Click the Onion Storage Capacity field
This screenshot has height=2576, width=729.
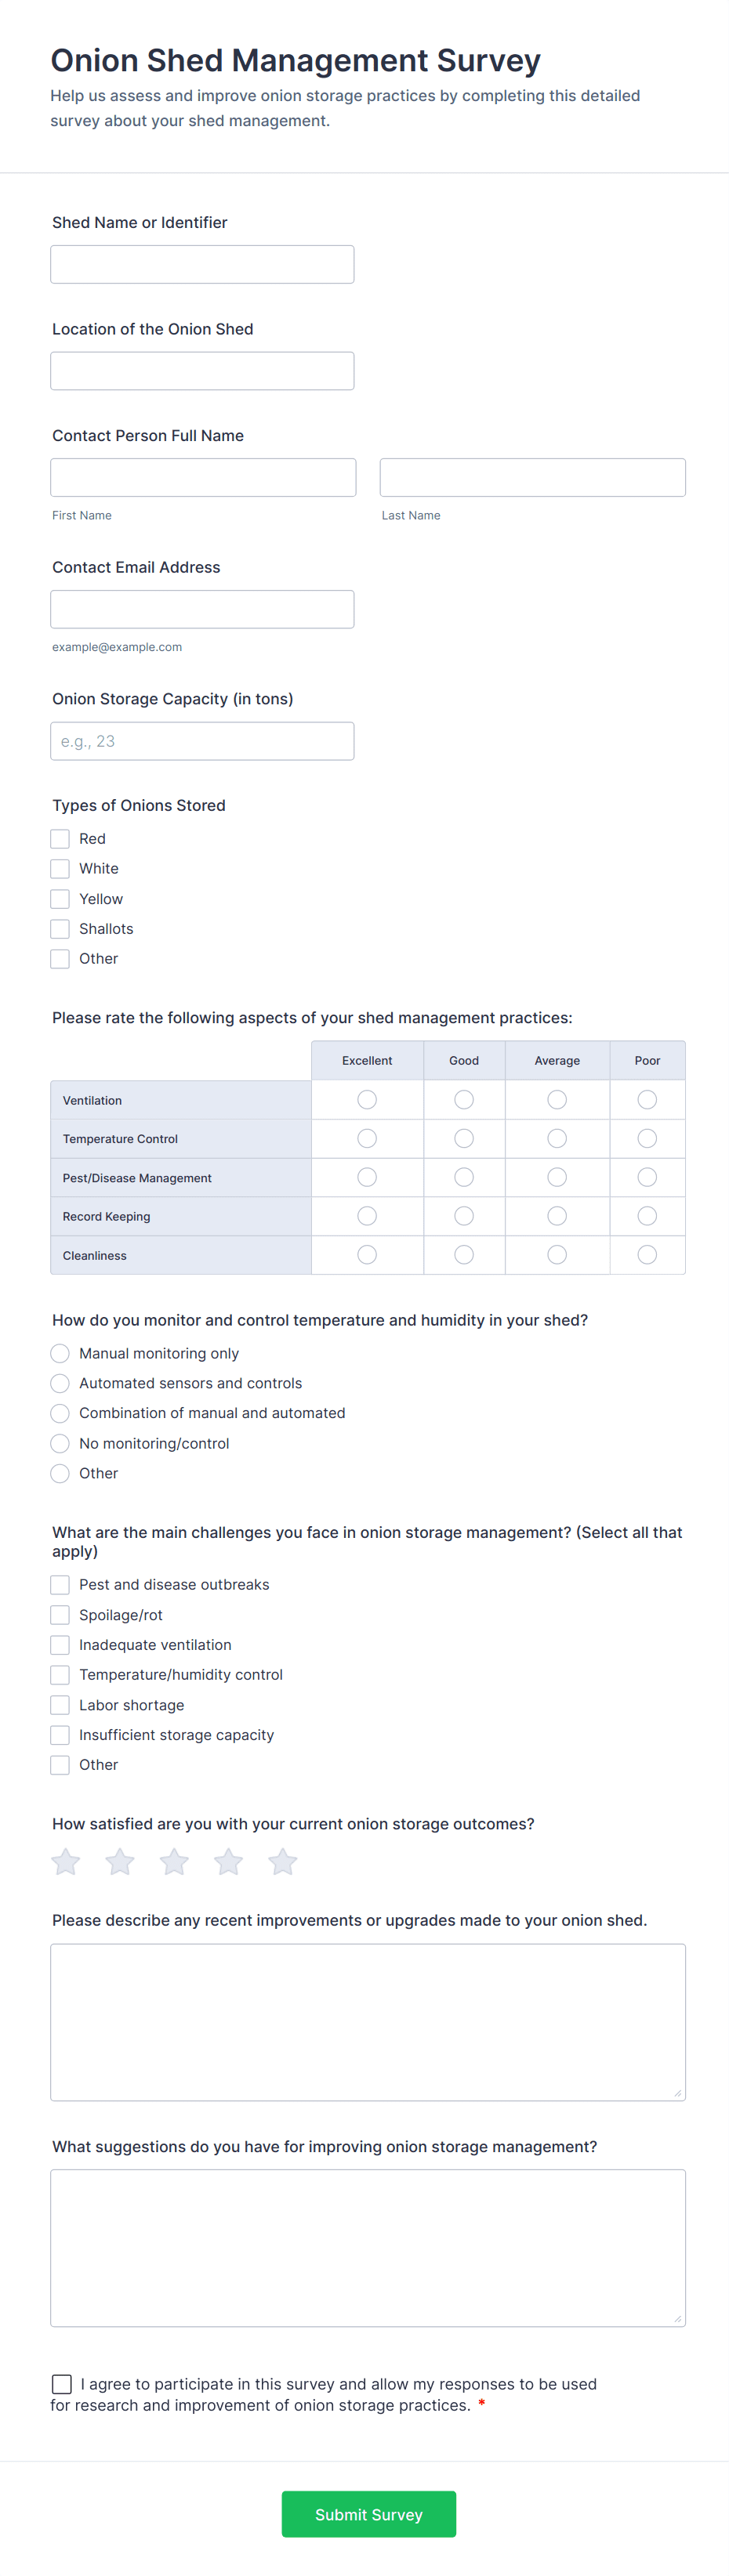pos(202,740)
